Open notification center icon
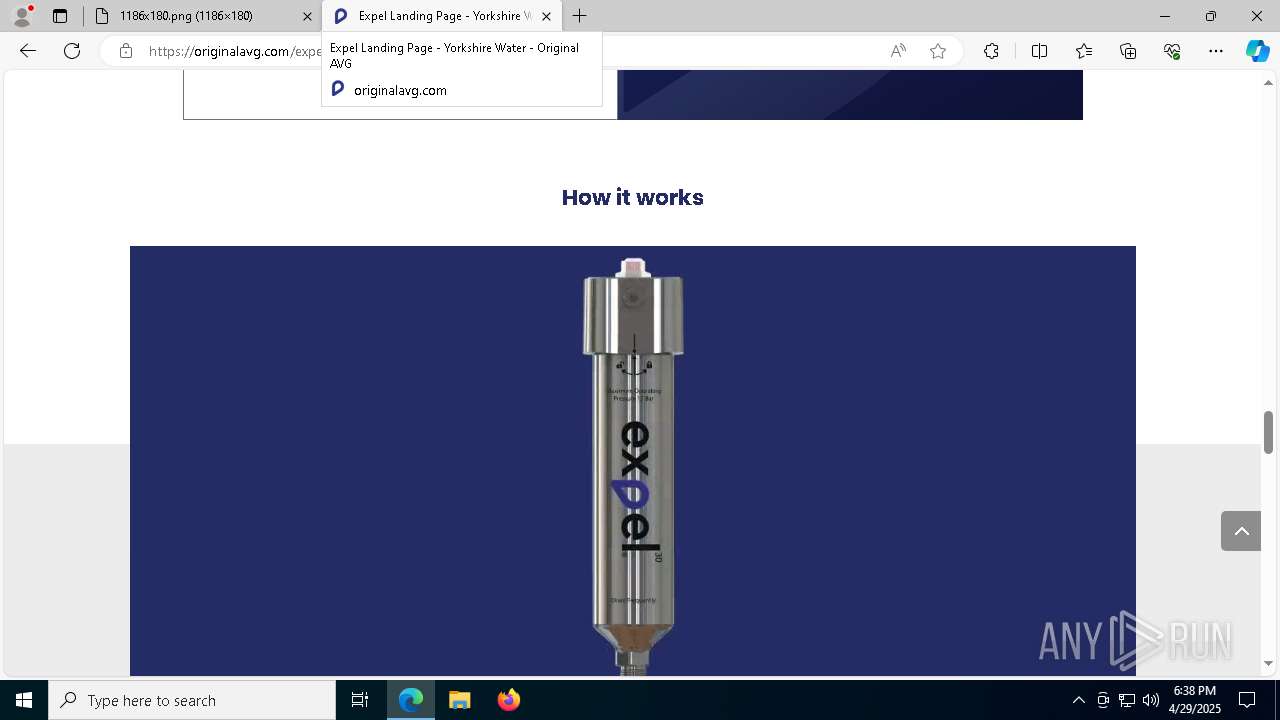The height and width of the screenshot is (720, 1280). (1247, 700)
